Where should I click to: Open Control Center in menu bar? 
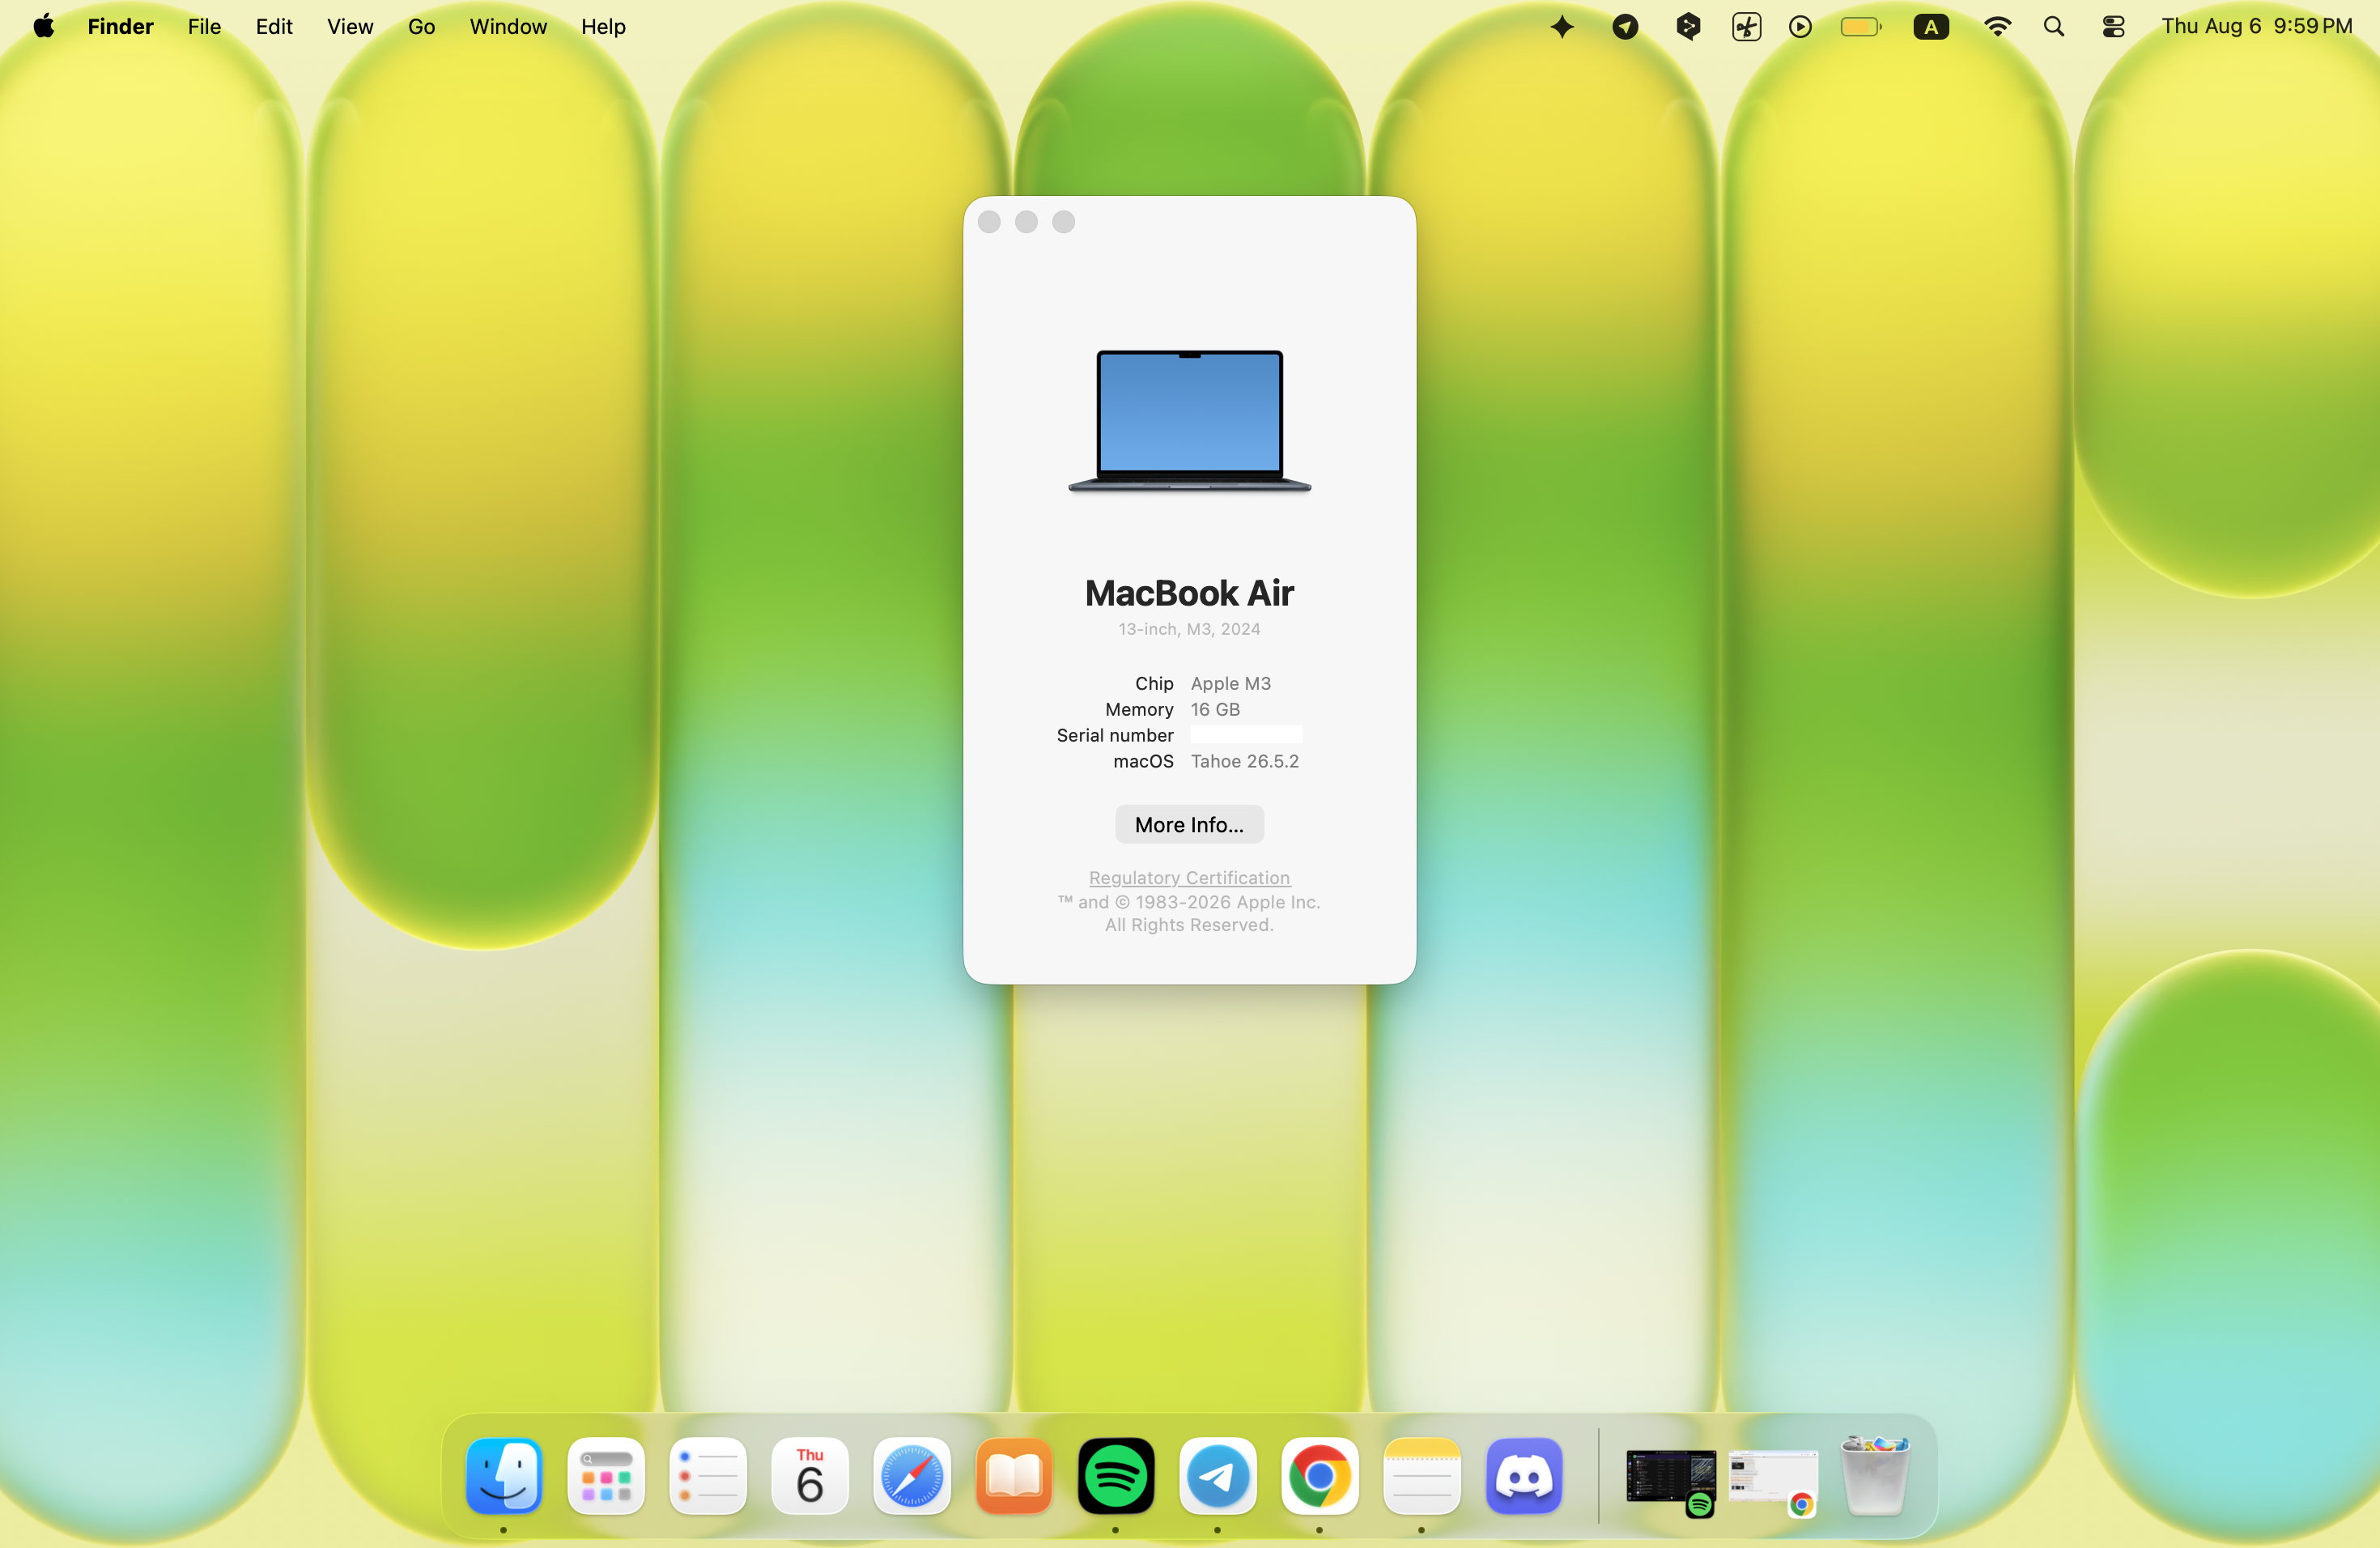[2113, 27]
